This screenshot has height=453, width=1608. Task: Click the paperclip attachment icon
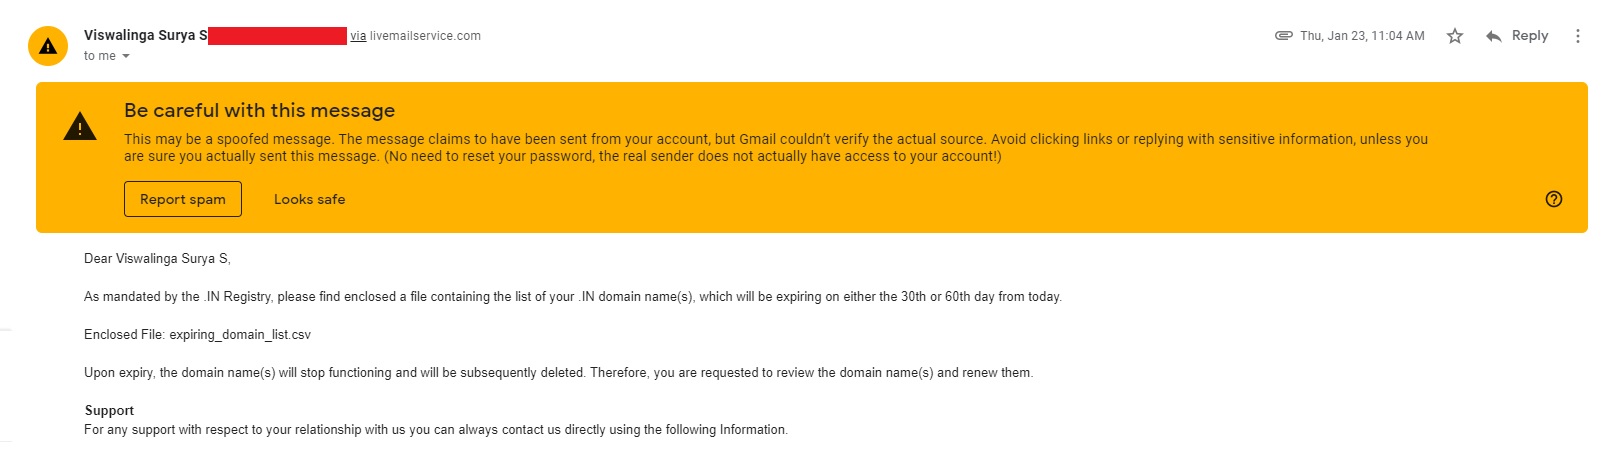(1284, 36)
